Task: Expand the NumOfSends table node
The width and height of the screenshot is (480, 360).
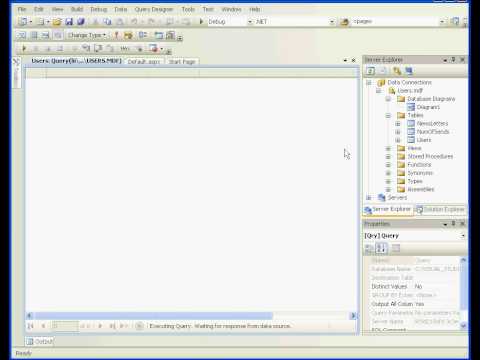Action: tap(398, 132)
